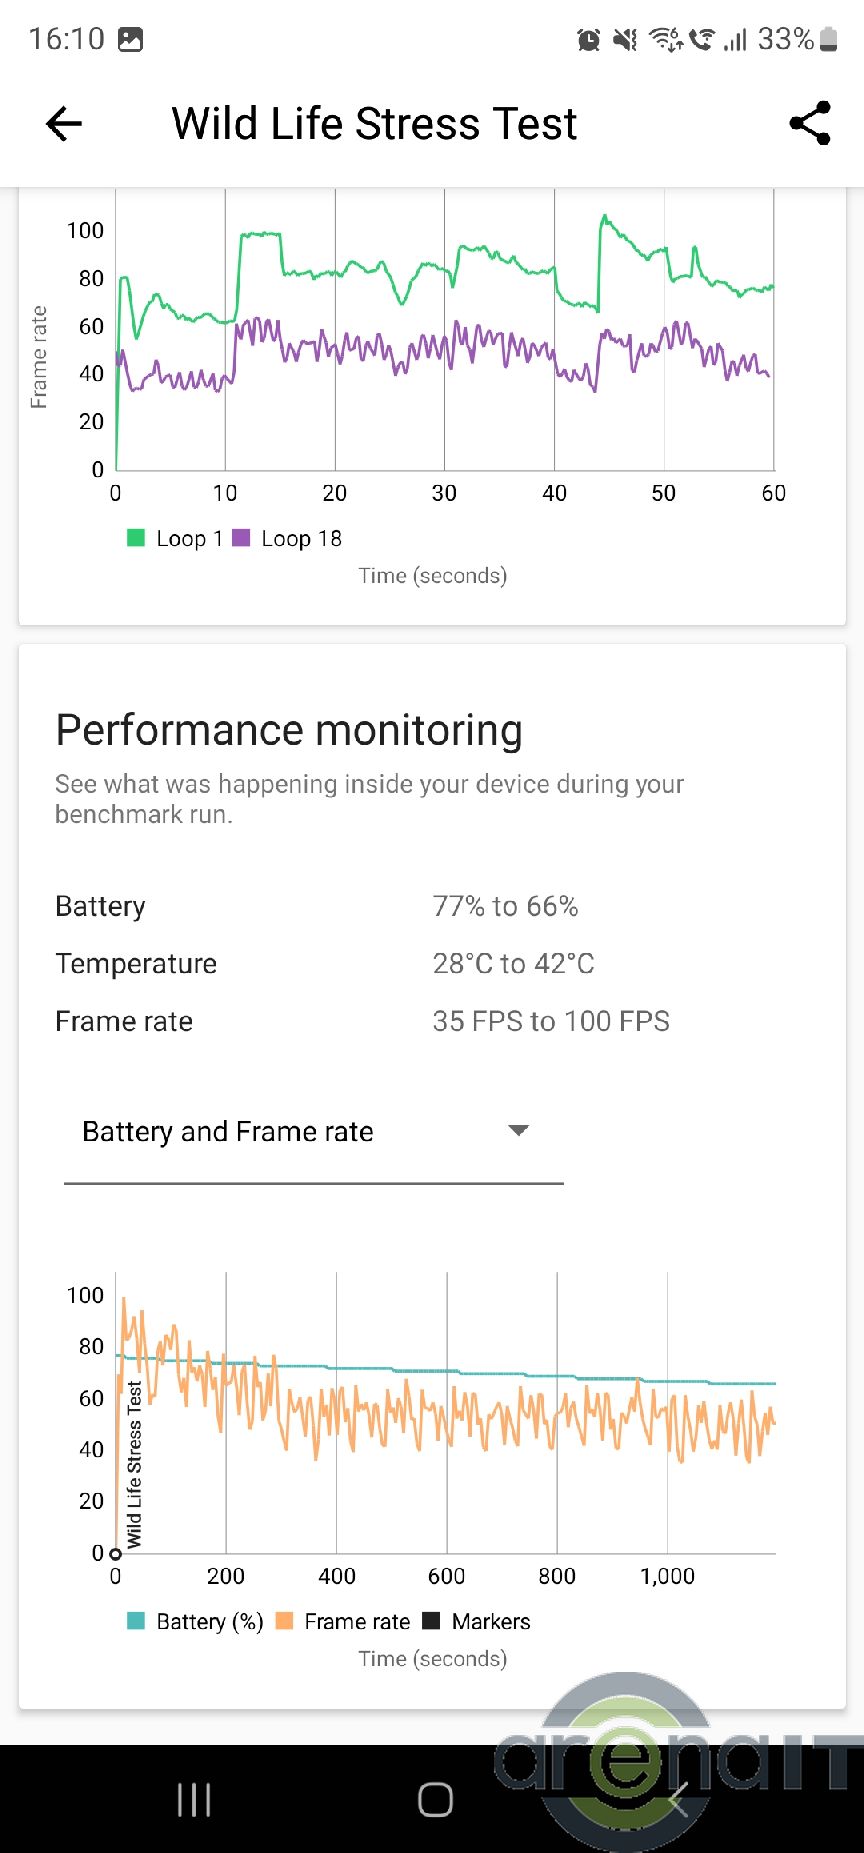The image size is (864, 1853).
Task: Tap the Temperature 28°C to 42°C row
Action: (325, 964)
